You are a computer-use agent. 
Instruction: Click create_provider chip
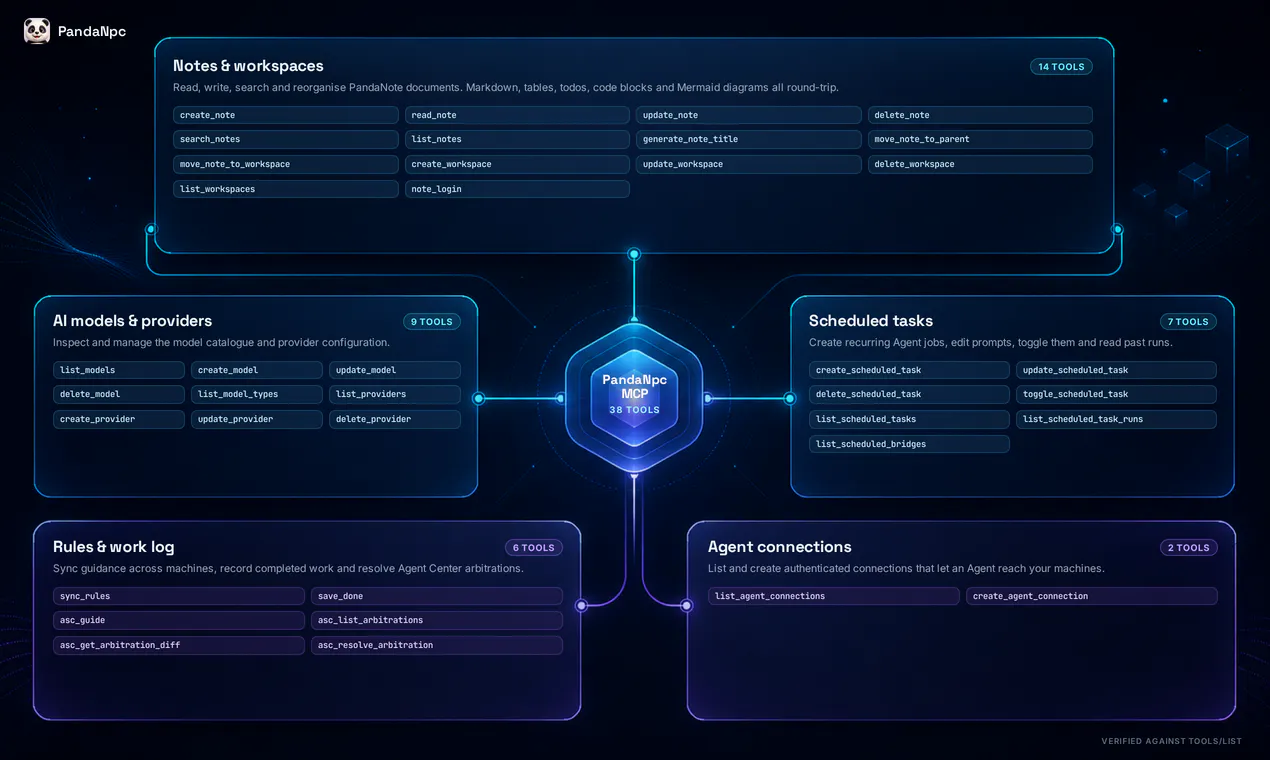(119, 419)
